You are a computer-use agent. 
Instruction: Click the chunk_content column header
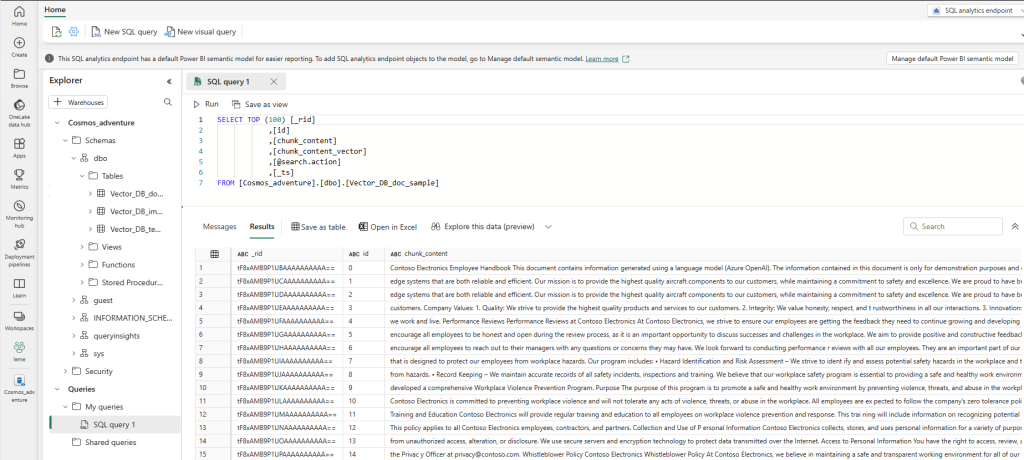coord(703,254)
